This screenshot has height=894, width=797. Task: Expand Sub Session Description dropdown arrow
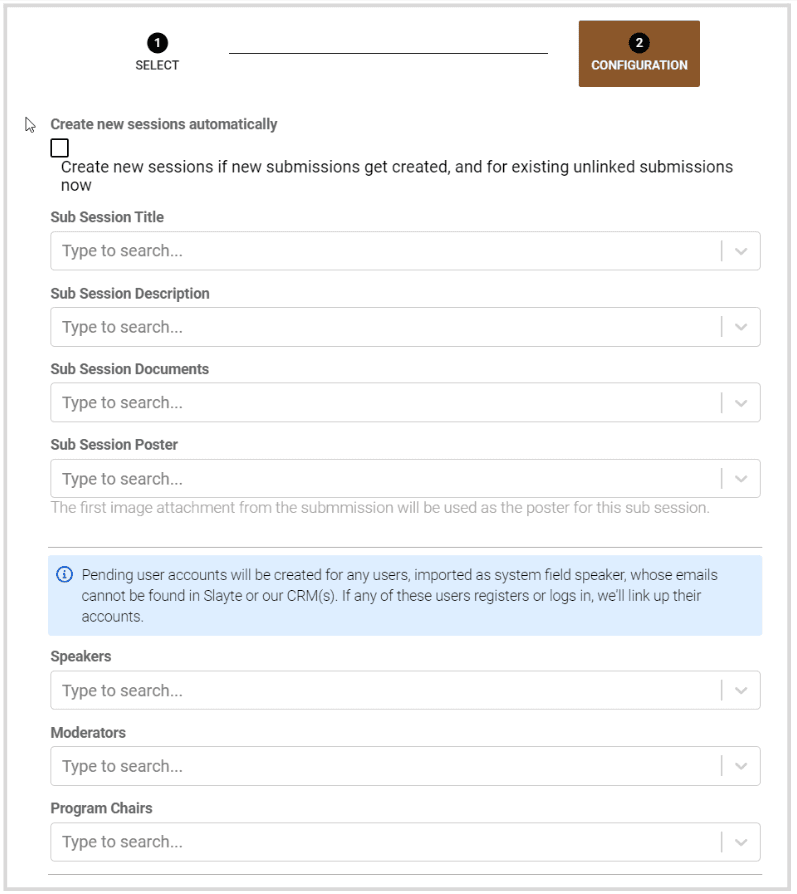pos(741,327)
